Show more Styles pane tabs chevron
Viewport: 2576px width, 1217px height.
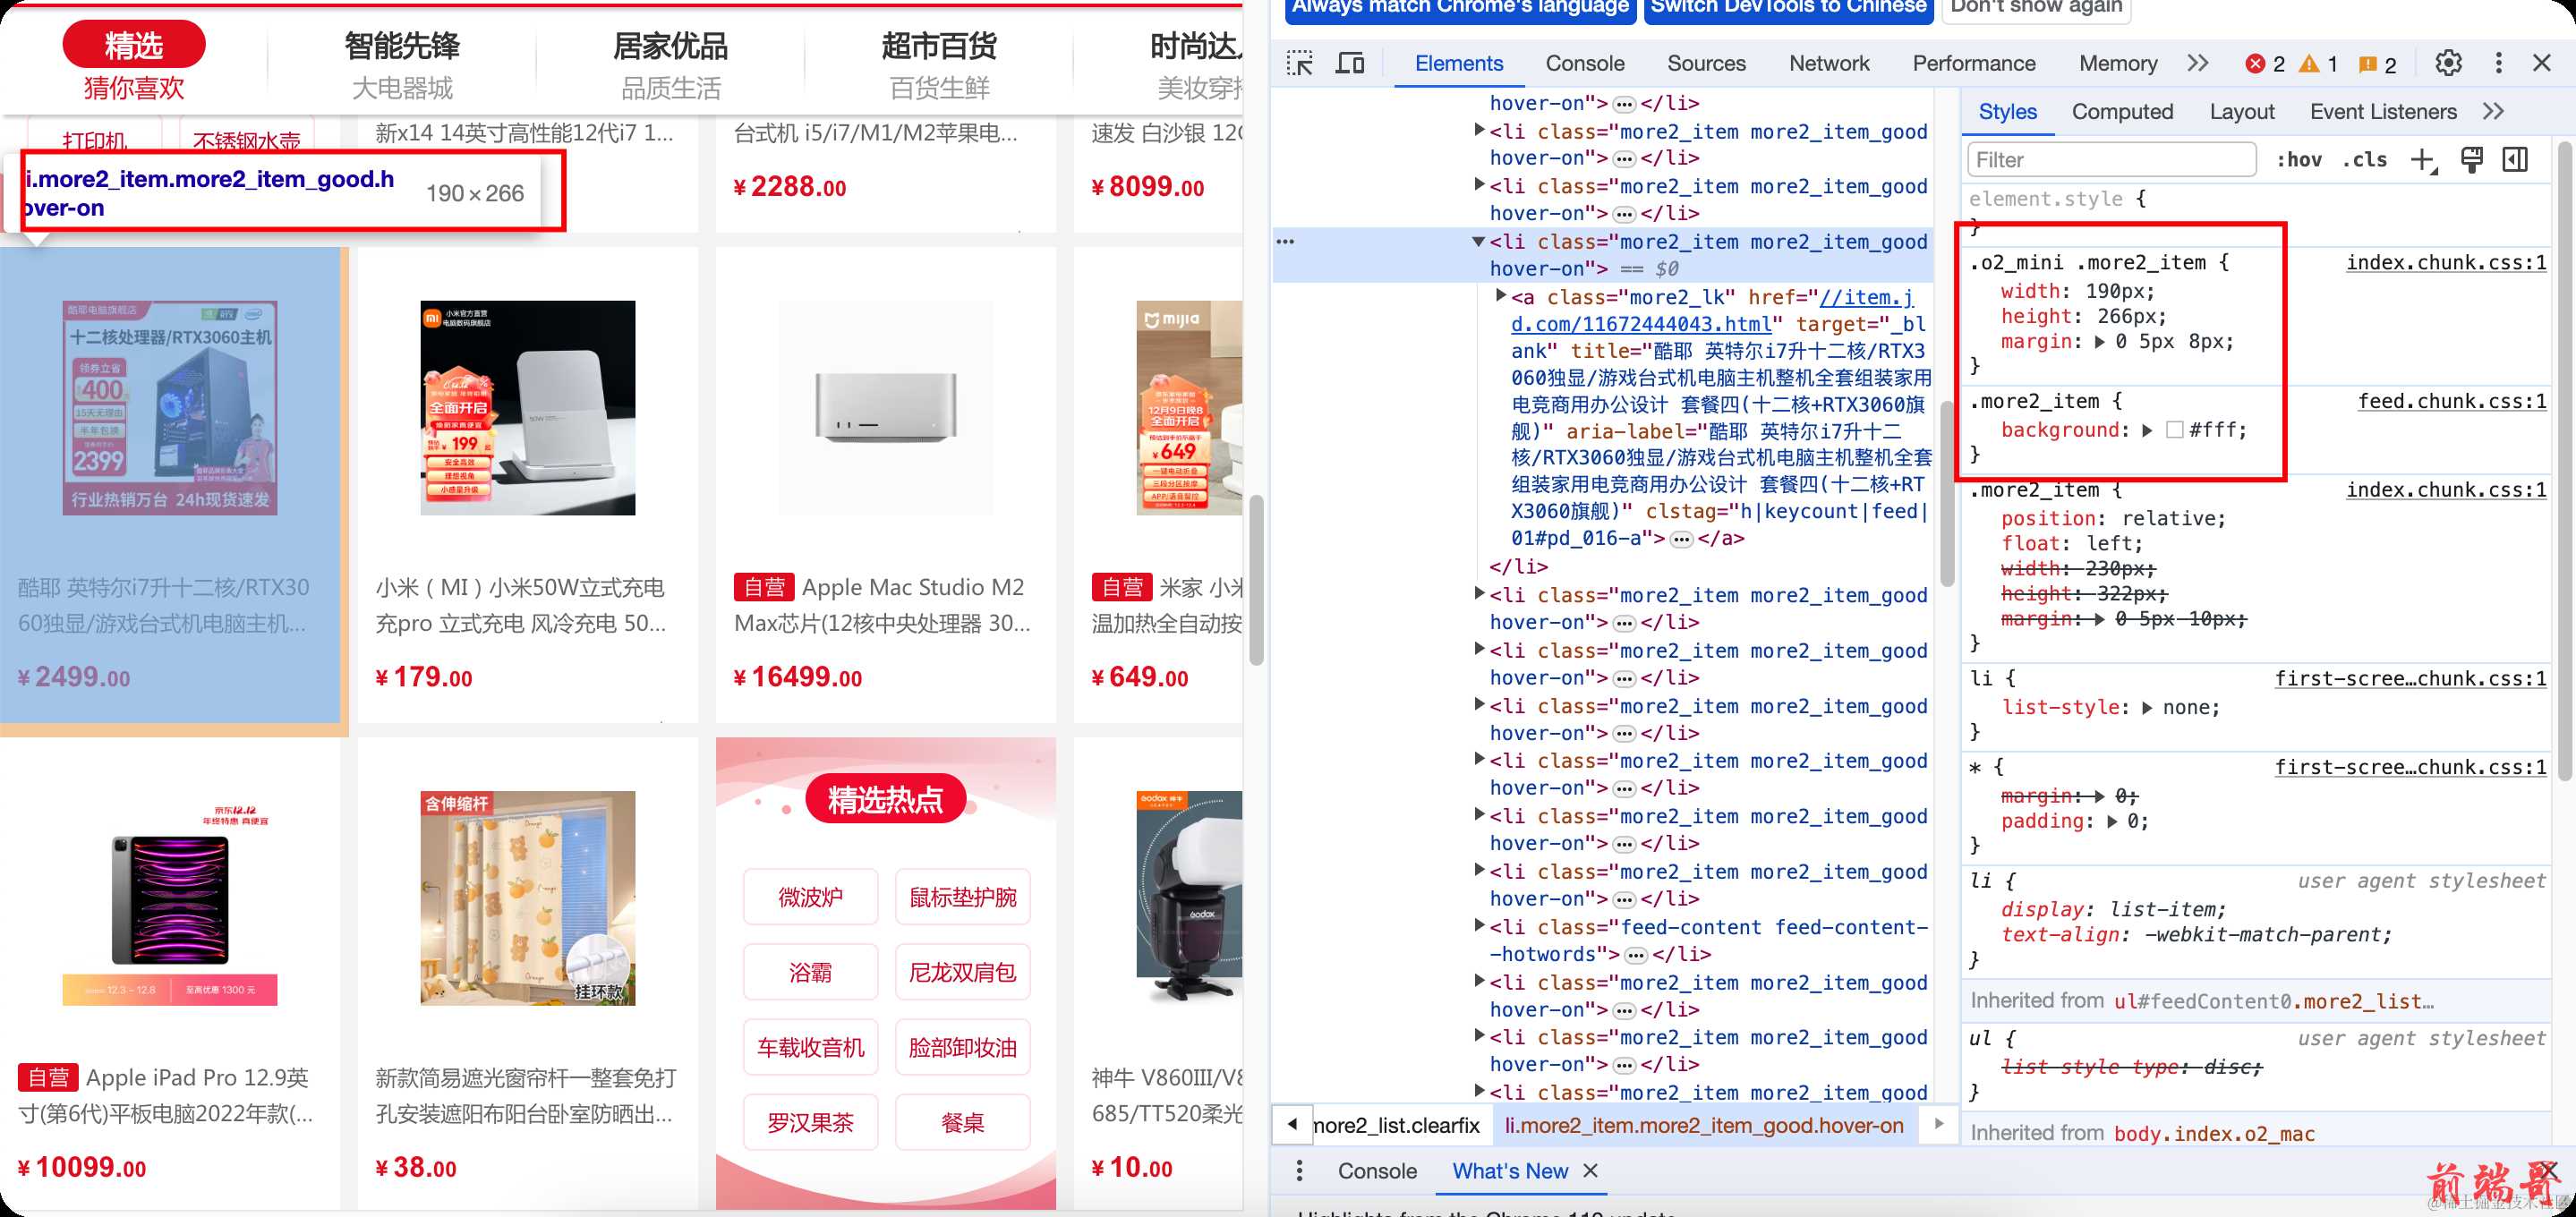point(2493,112)
